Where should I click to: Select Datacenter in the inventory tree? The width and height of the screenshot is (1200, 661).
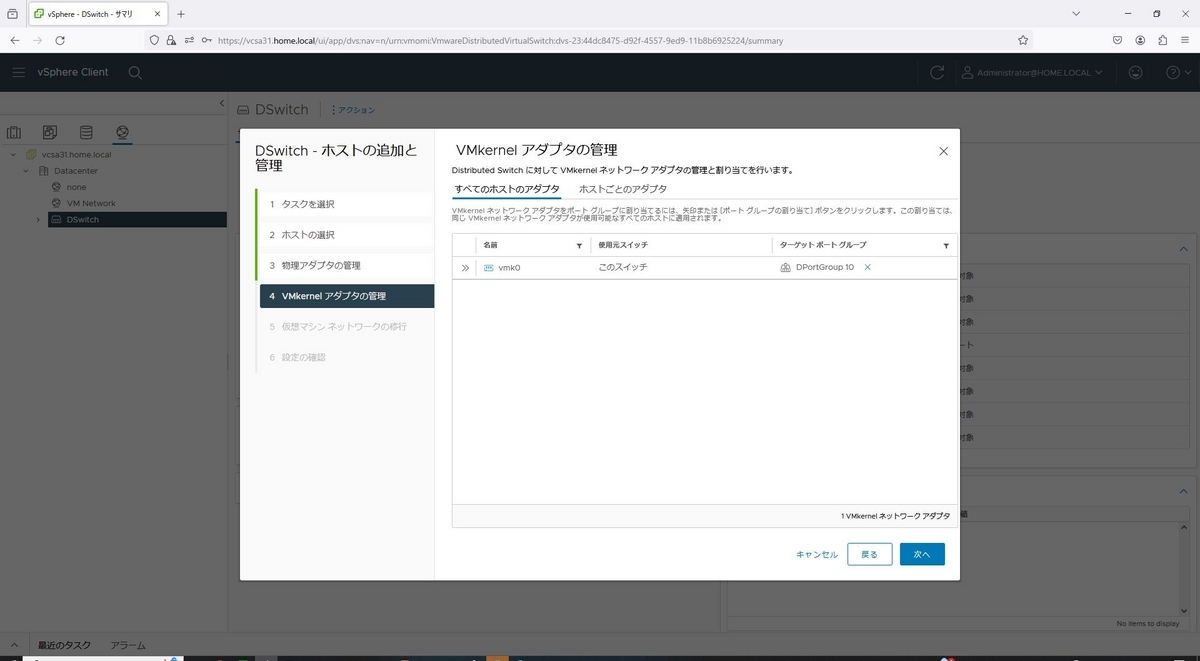click(x=76, y=171)
